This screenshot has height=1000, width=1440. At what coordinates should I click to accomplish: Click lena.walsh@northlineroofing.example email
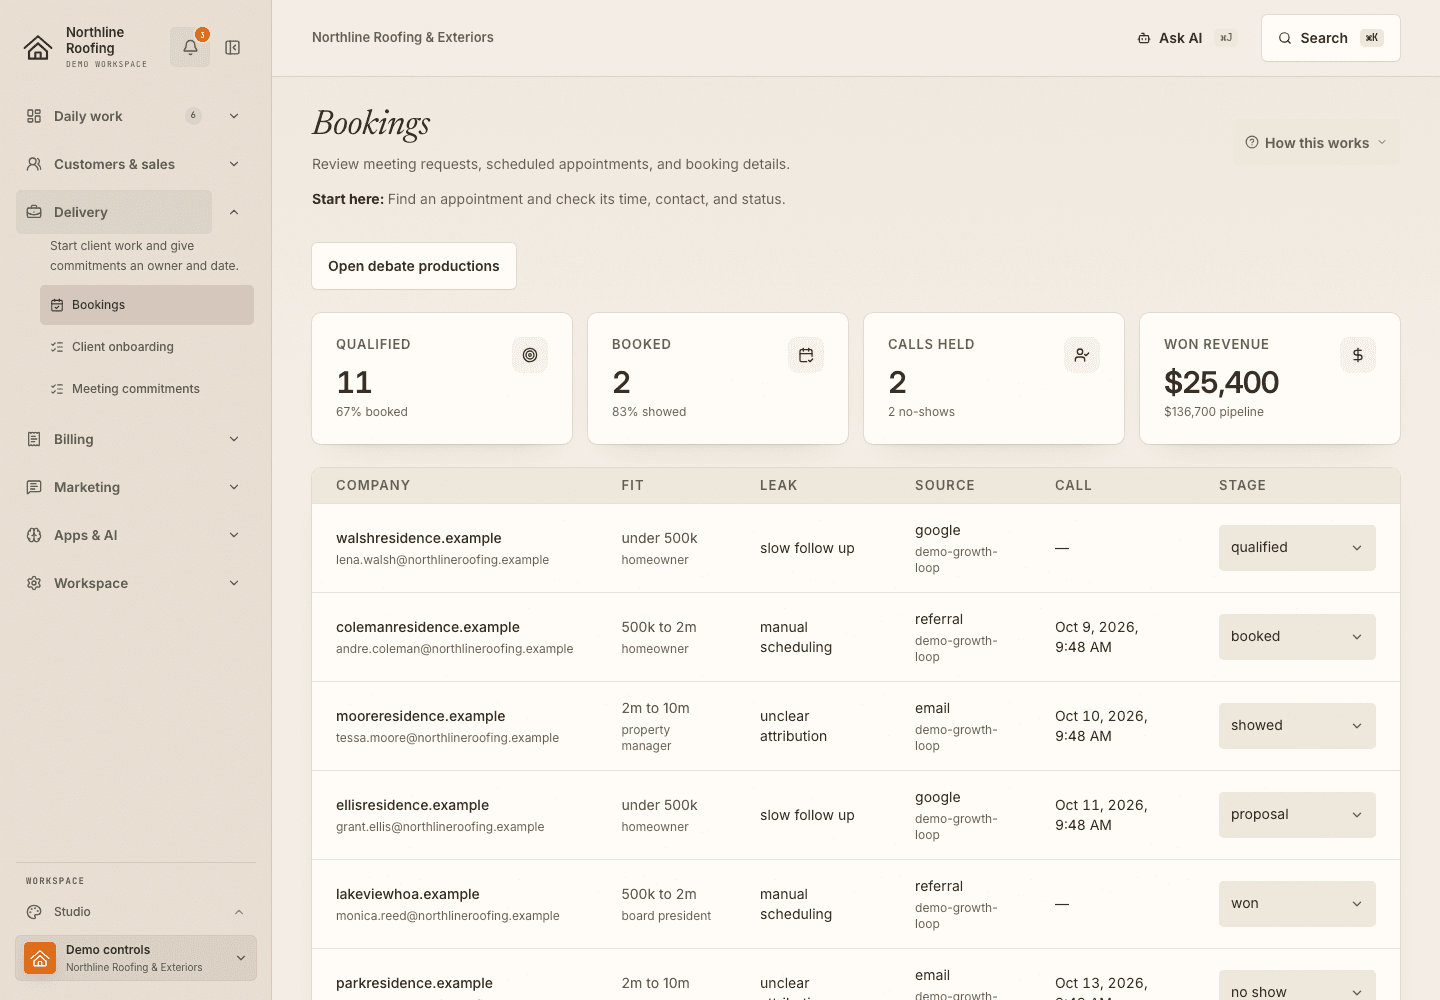[442, 560]
